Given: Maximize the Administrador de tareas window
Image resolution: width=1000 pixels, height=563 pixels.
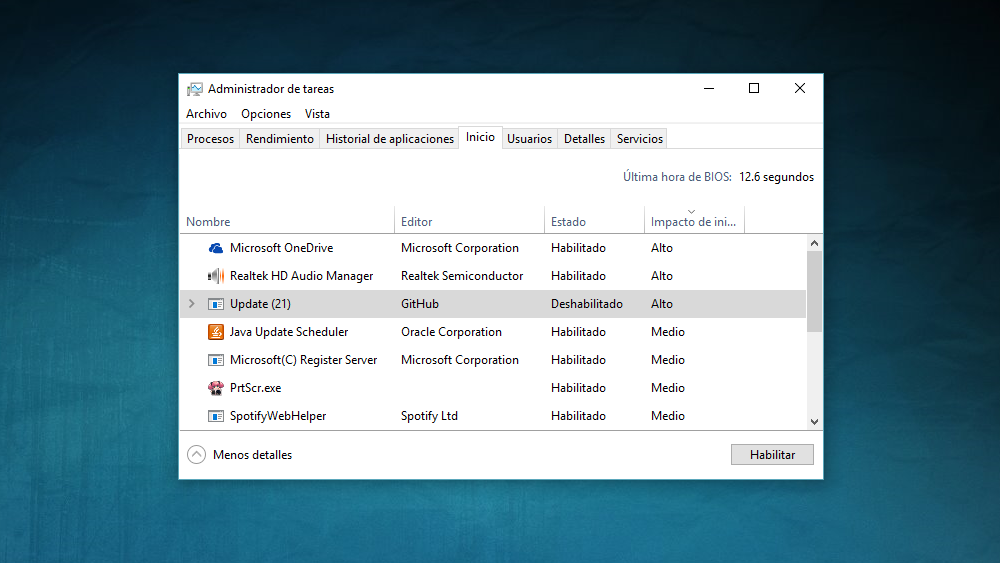Looking at the screenshot, I should [x=754, y=89].
